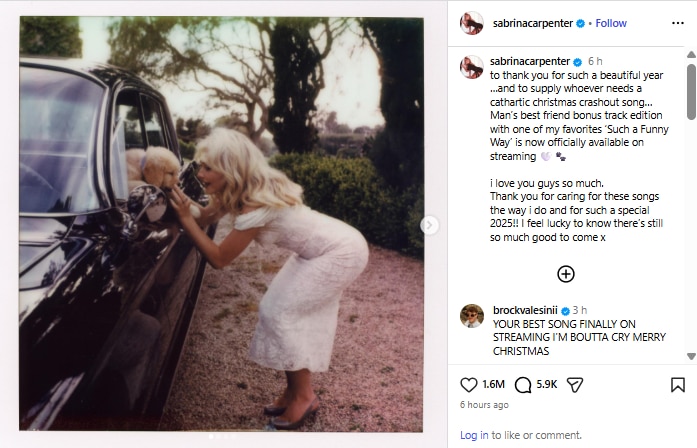Load more comments with the plus icon

click(x=565, y=274)
